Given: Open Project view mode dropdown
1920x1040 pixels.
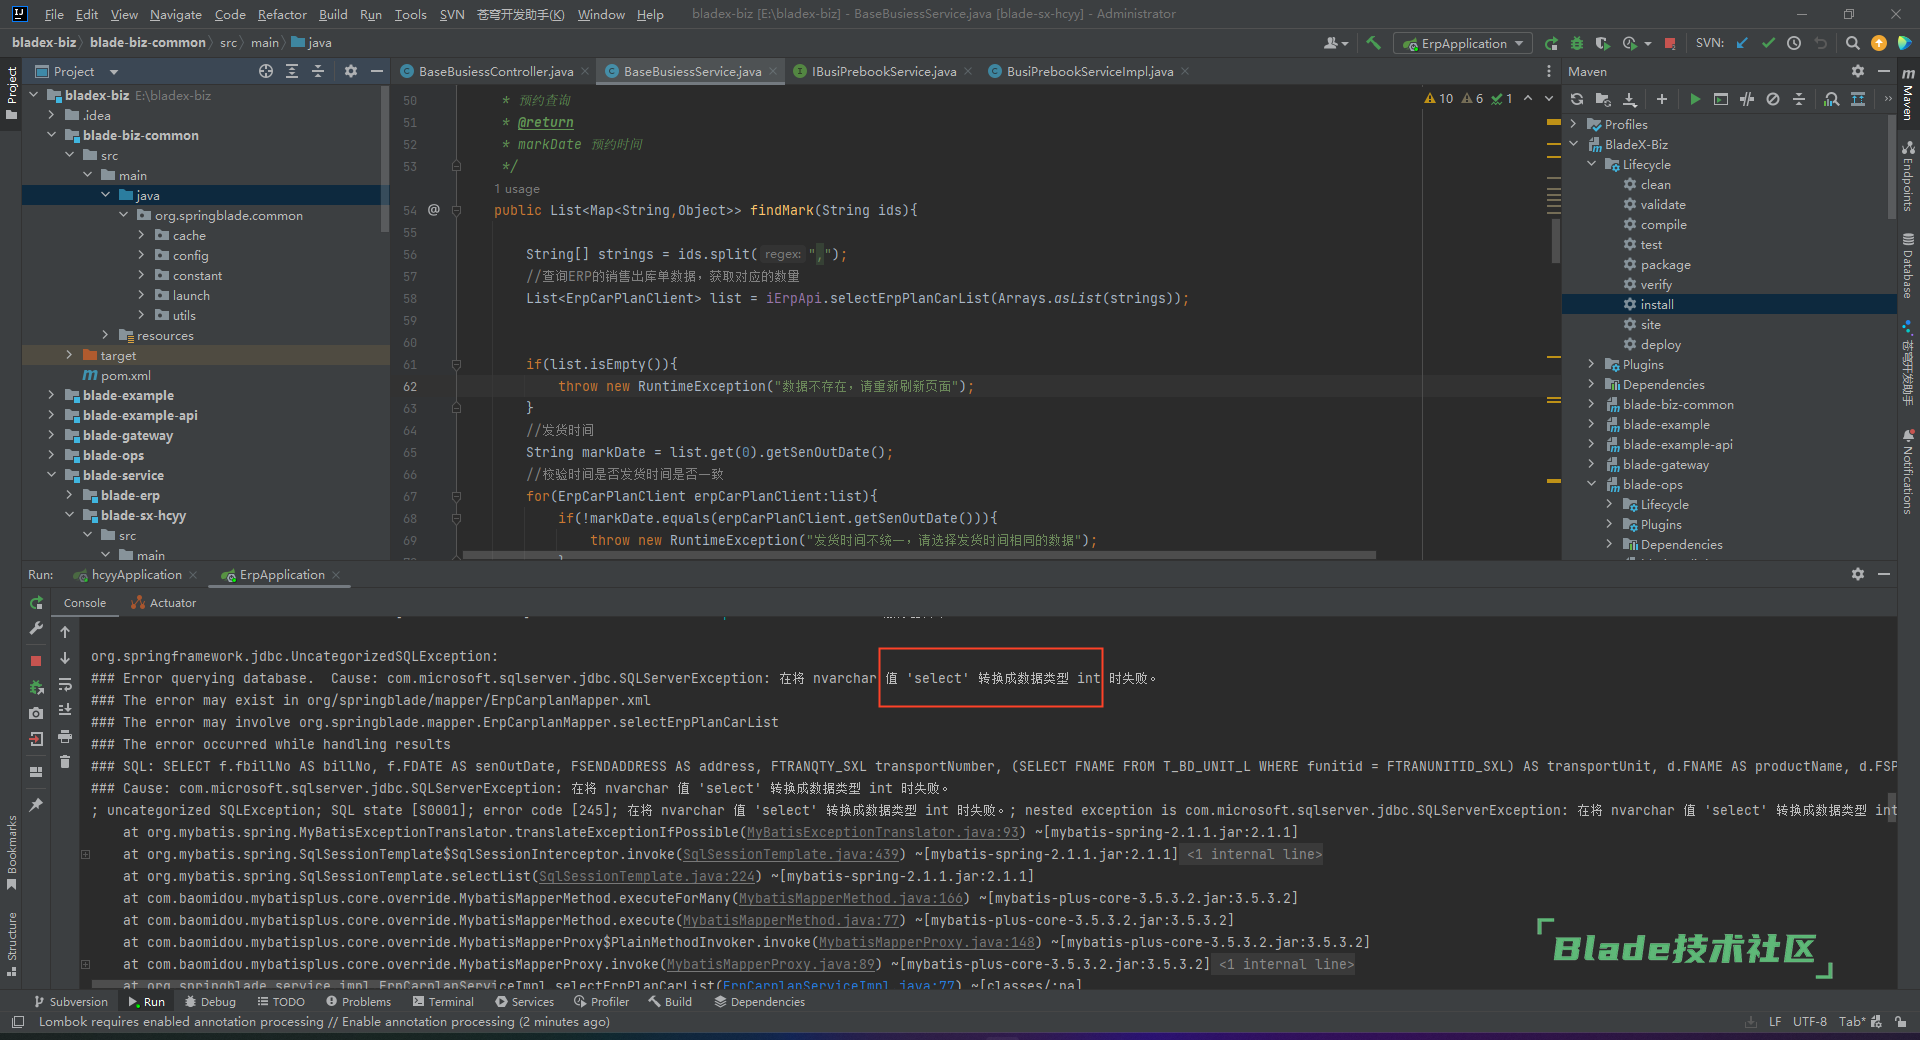Looking at the screenshot, I should (x=76, y=71).
